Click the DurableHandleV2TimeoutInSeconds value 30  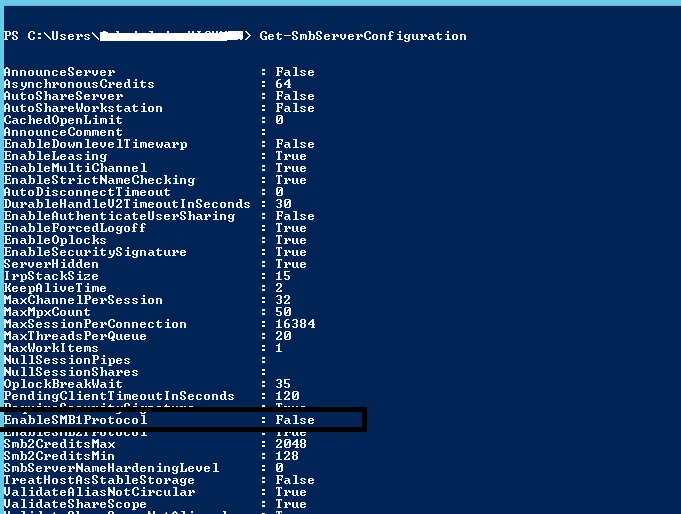coord(283,204)
